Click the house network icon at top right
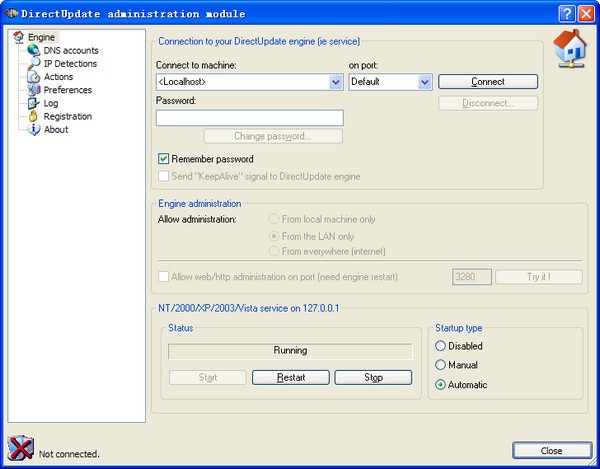The image size is (600, 469). (x=570, y=49)
